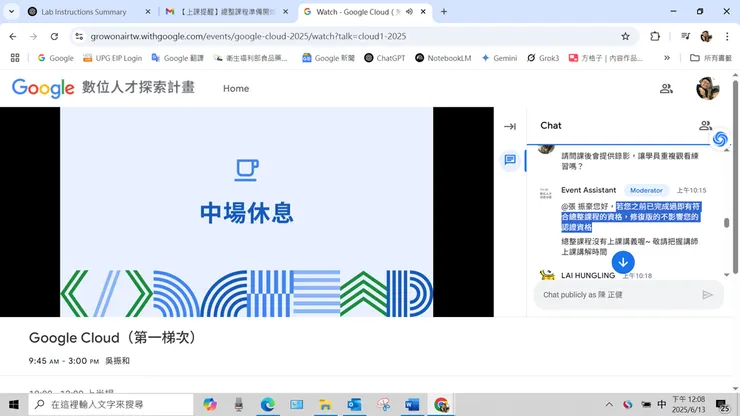This screenshot has width=740, height=416.
Task: Mute the Watch tab audio speaker icon
Action: point(409,12)
